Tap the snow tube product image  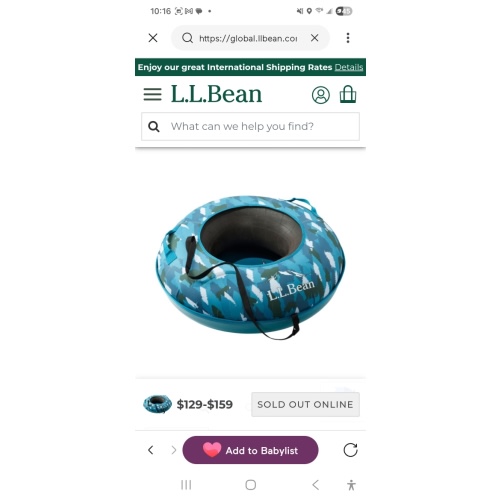coord(250,267)
